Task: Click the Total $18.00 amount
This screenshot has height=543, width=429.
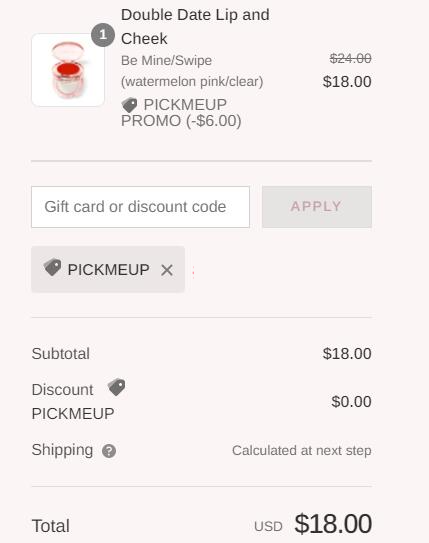Action: coord(333,524)
